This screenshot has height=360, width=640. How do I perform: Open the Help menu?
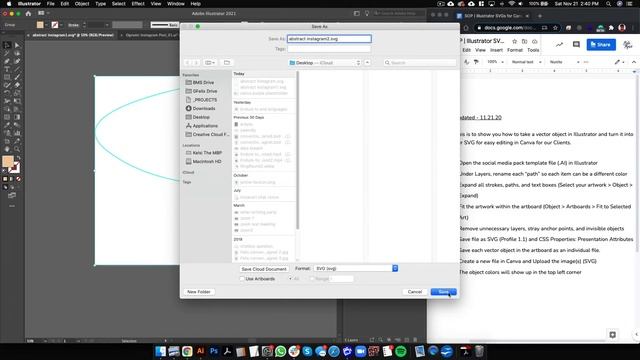196,4
